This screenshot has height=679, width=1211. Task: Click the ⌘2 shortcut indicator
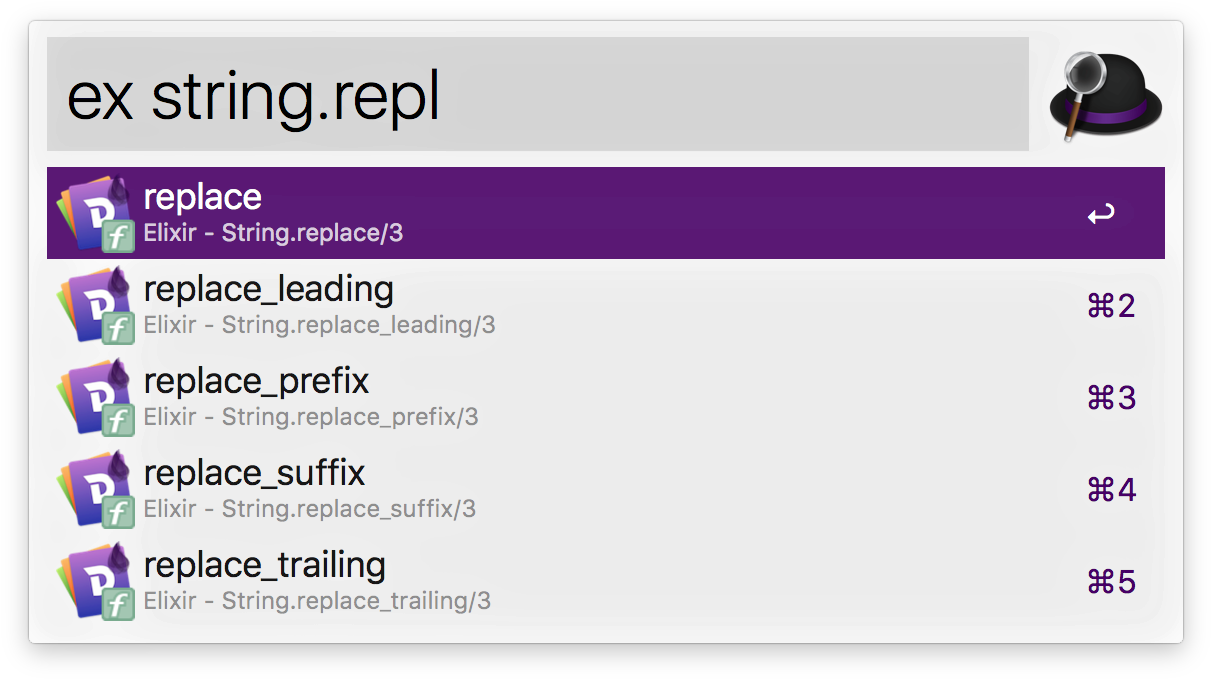(x=1111, y=306)
